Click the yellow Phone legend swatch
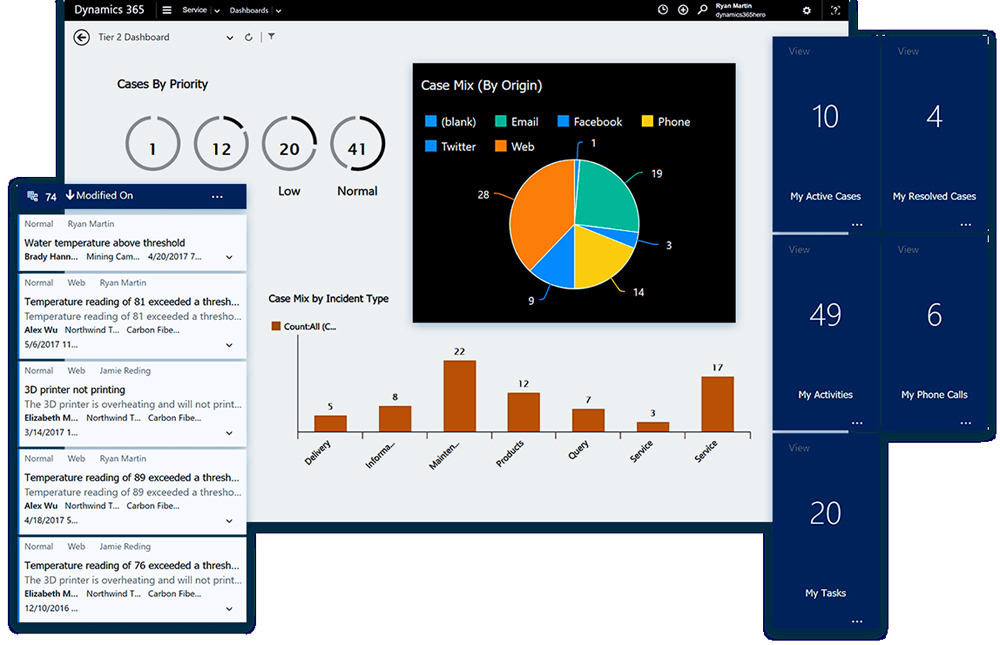This screenshot has height=645, width=1000. (647, 121)
